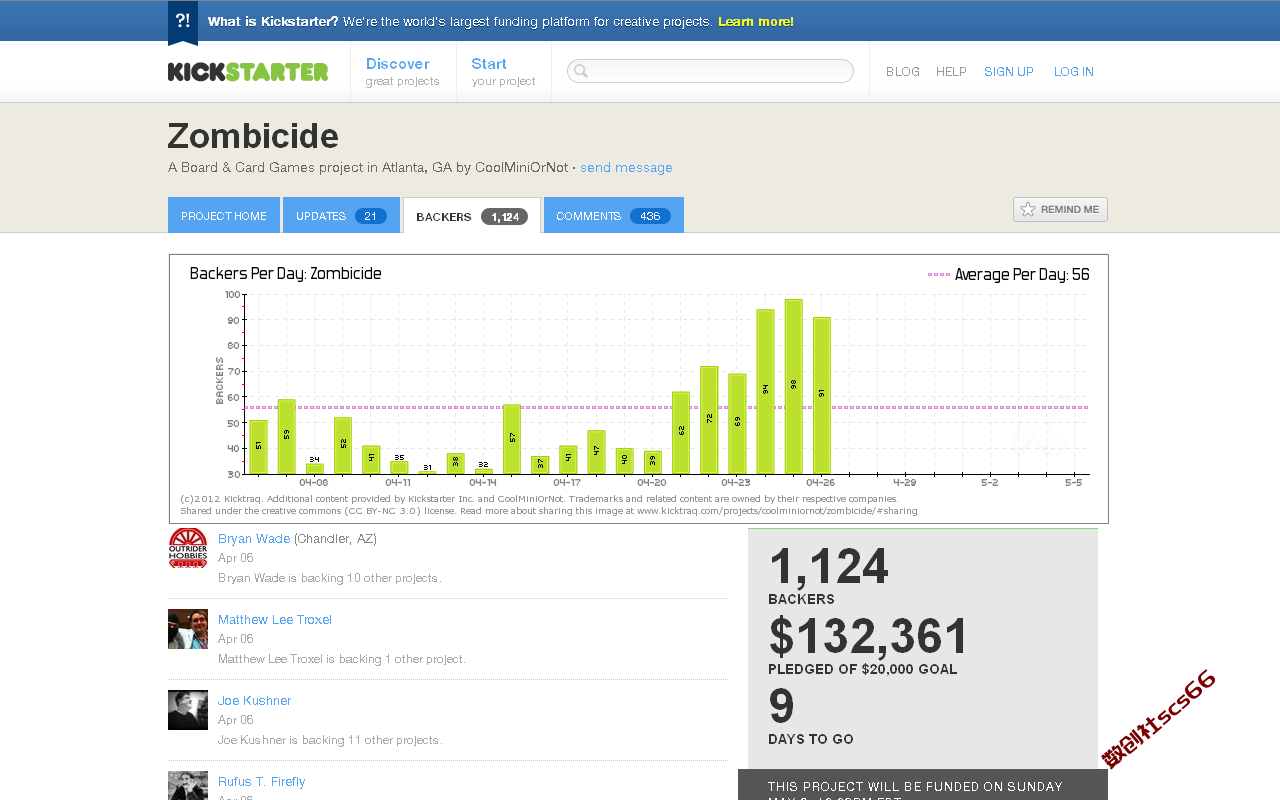This screenshot has width=1280, height=800.
Task: Open Matthew Lee Troxel's avatar photo
Action: (188, 629)
